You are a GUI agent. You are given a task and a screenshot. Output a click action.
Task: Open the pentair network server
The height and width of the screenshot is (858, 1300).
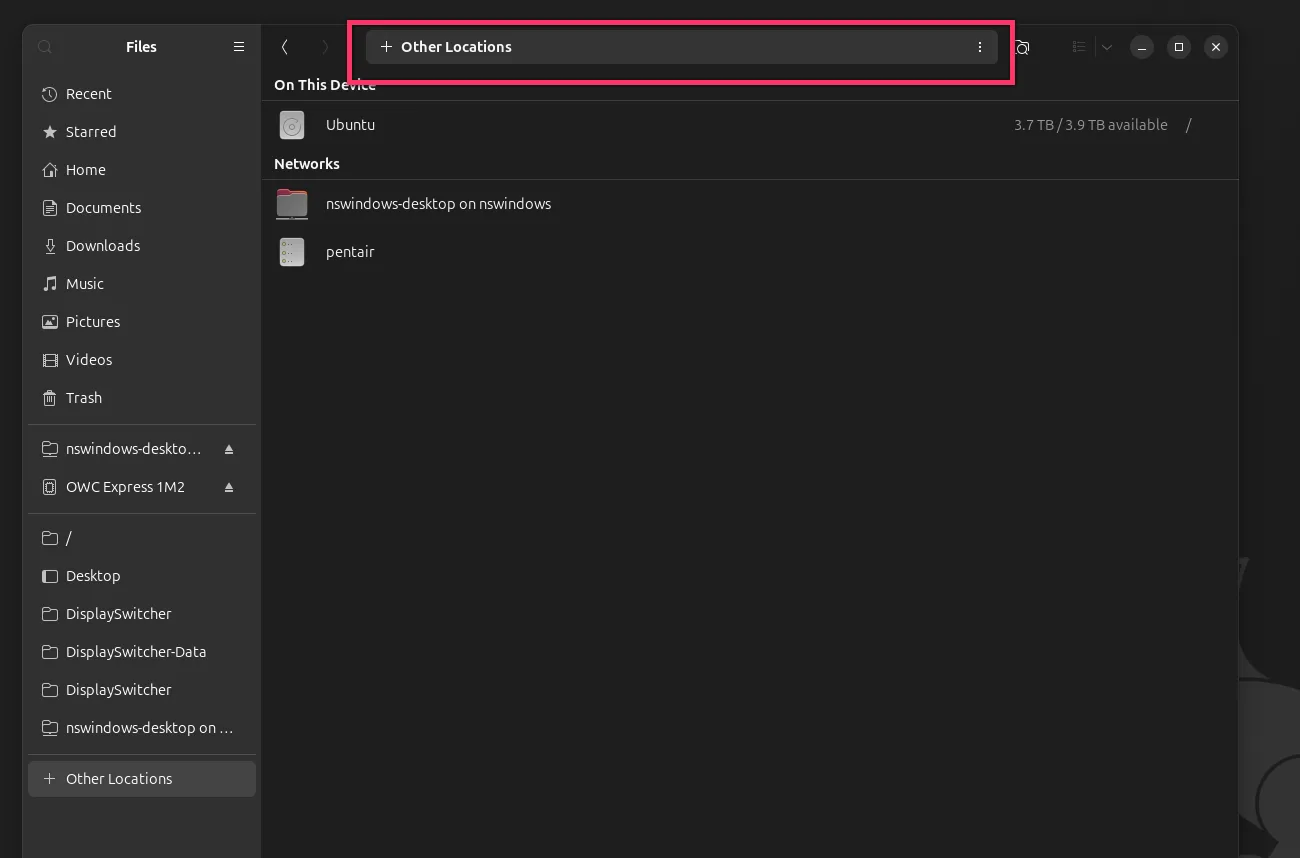(x=750, y=252)
